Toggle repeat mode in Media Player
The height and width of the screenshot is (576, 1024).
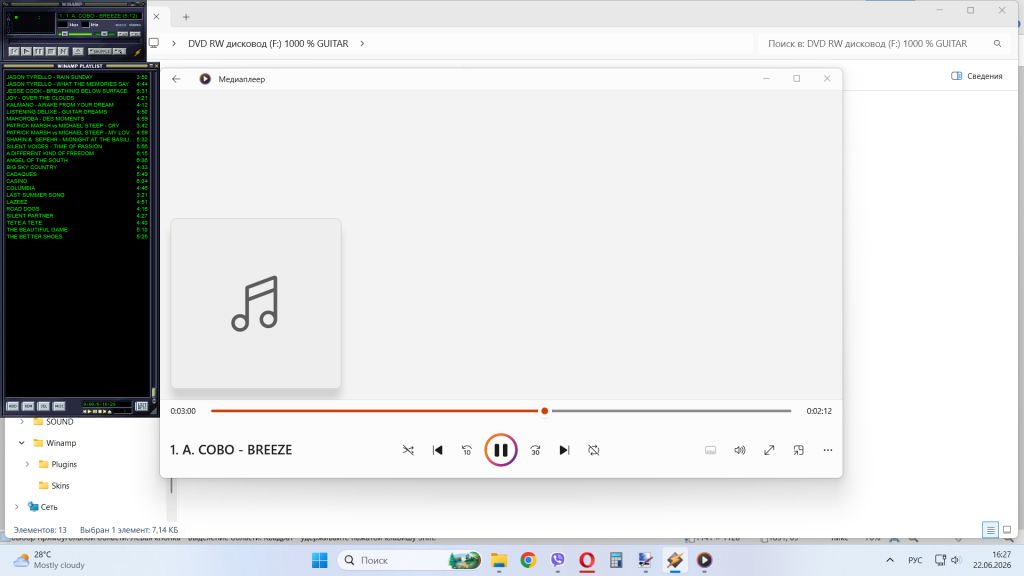click(x=594, y=450)
